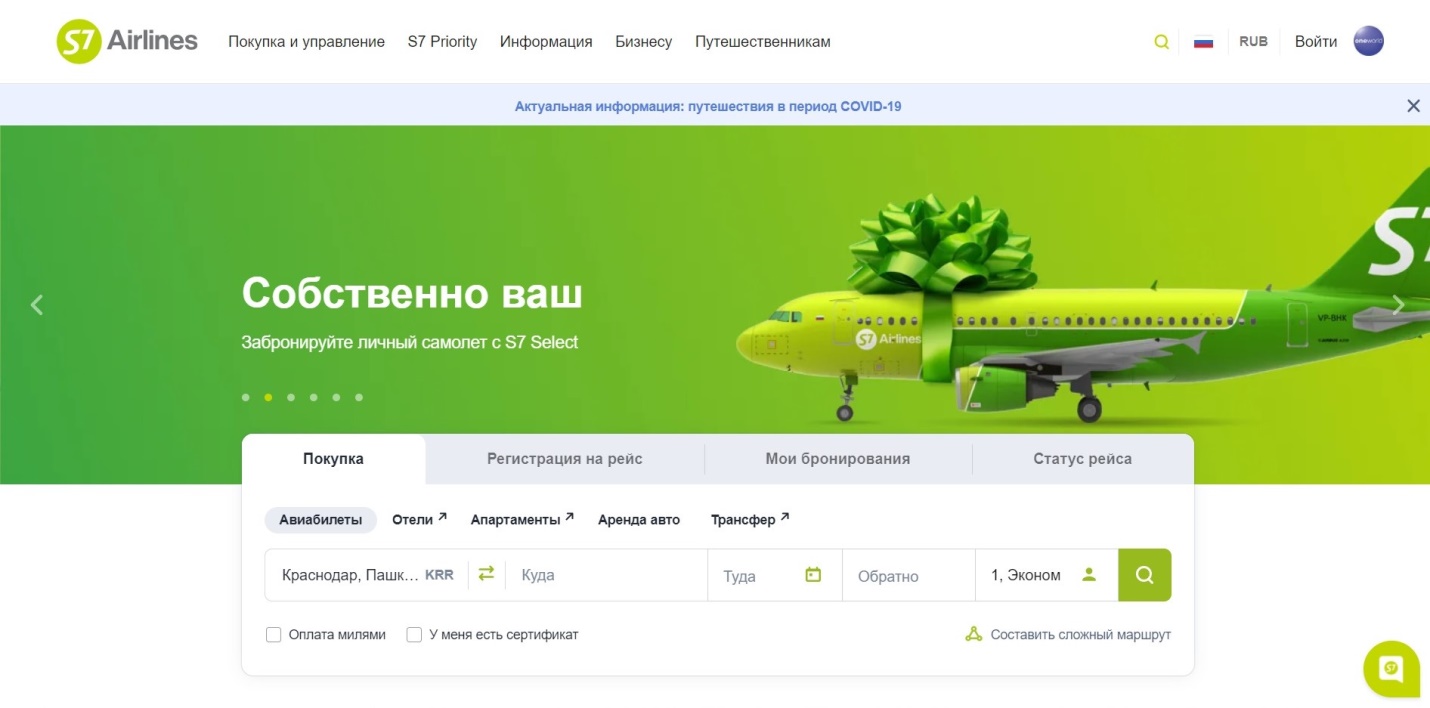The width and height of the screenshot is (1430, 708).
Task: Check У меня есть сертификат
Action: 413,634
